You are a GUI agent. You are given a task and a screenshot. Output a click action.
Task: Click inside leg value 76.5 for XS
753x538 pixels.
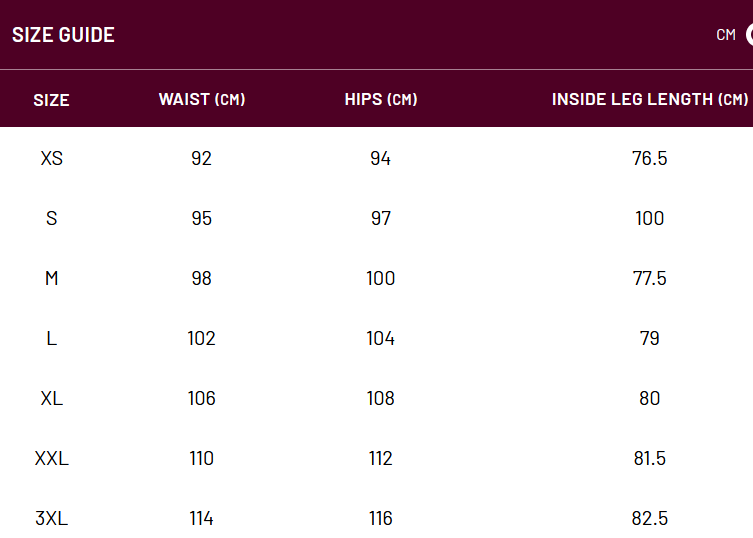[x=649, y=158]
